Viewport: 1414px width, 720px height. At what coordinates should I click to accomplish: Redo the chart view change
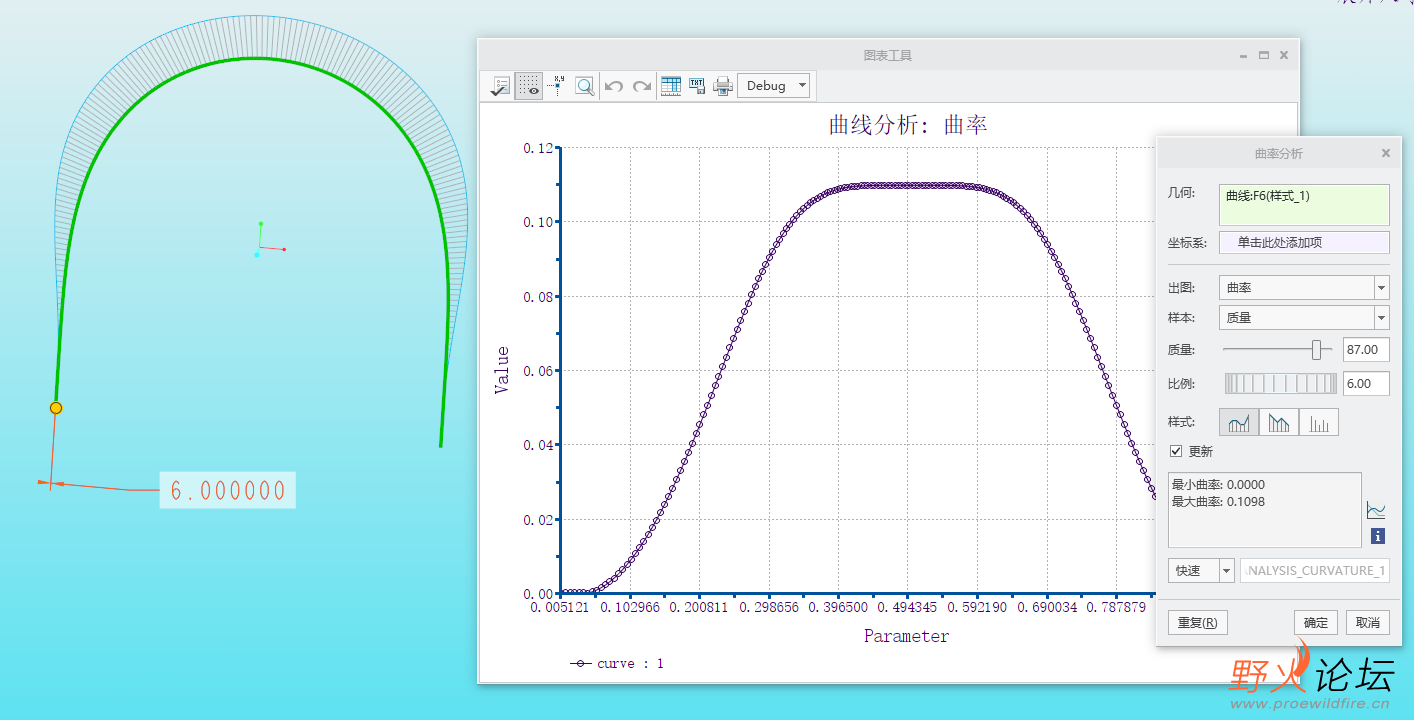coord(642,86)
